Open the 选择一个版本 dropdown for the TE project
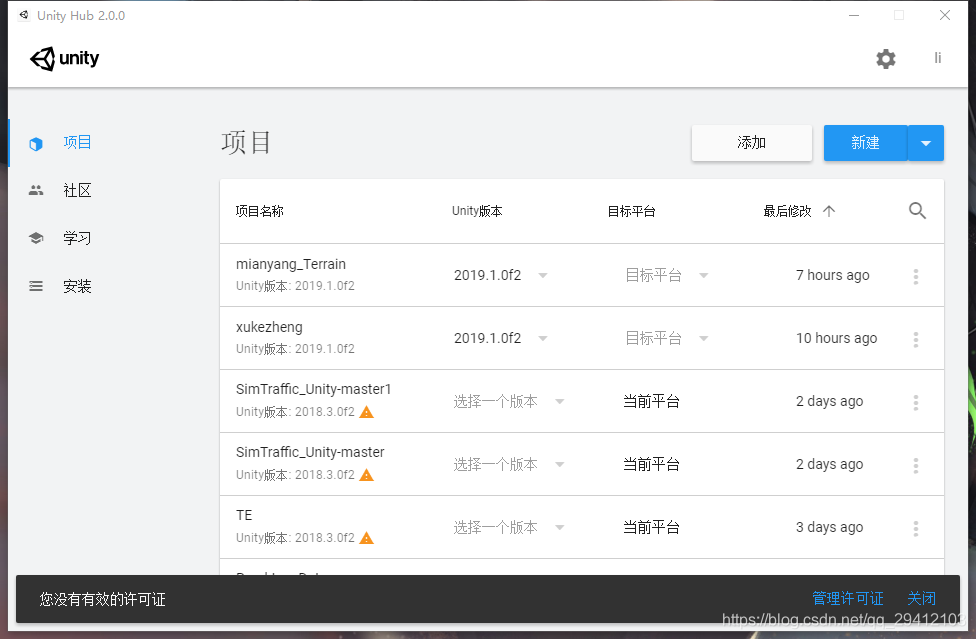Screen dimensions: 976x639 tap(509, 527)
